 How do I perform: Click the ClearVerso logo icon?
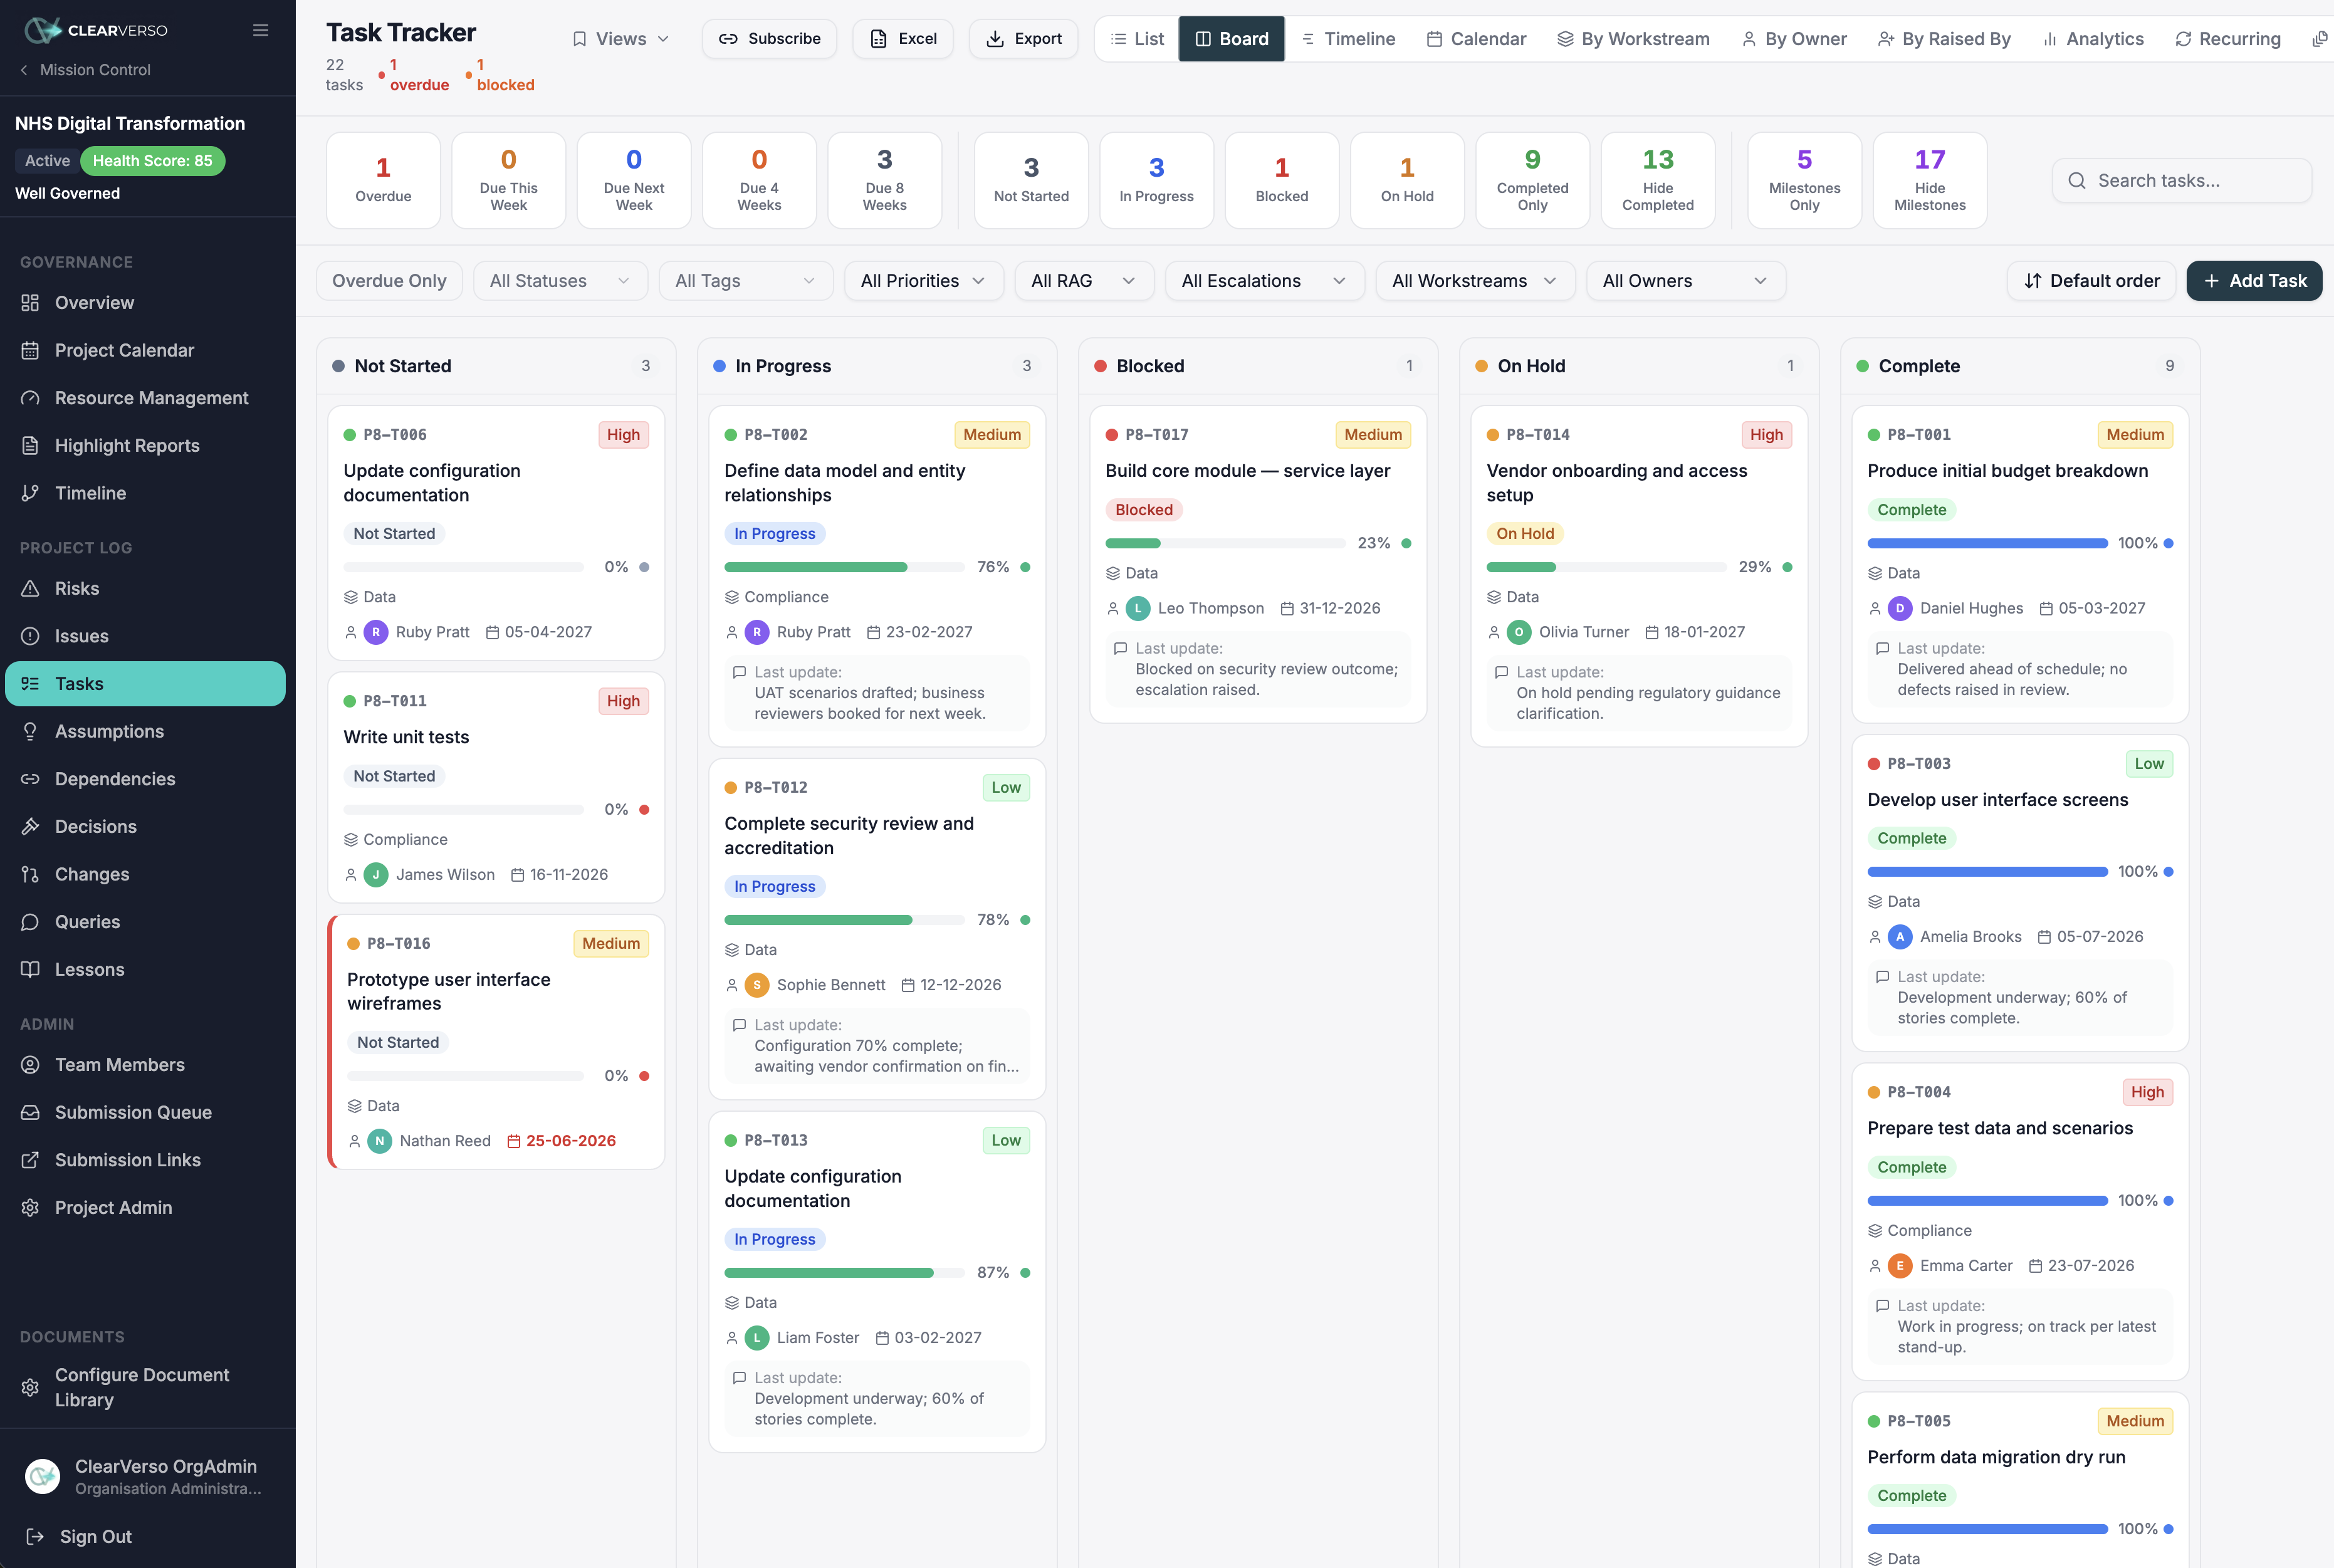42,30
